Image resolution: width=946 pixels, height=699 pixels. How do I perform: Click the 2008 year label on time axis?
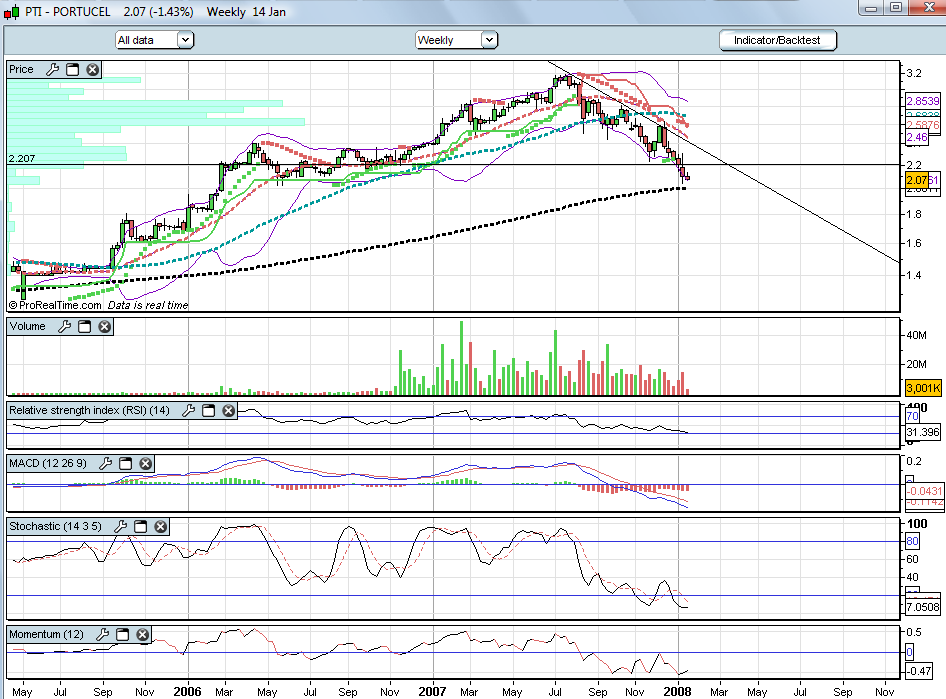677,691
